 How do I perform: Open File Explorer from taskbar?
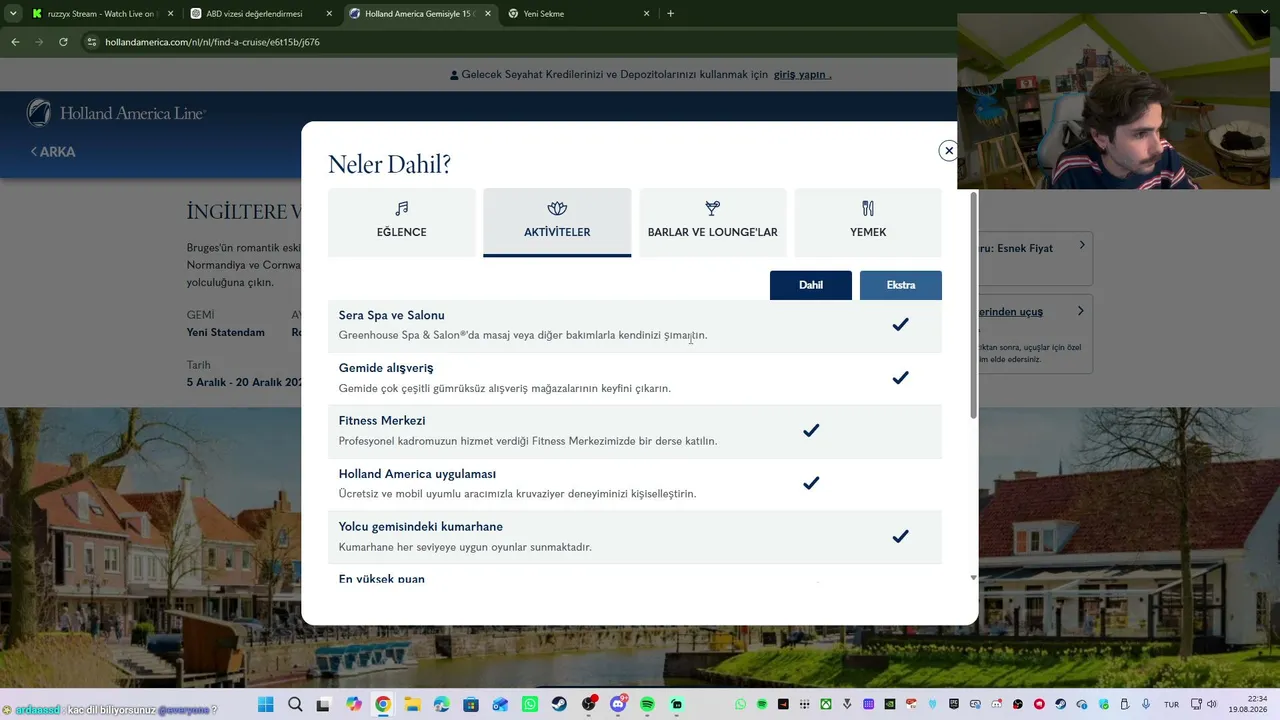pyautogui.click(x=412, y=705)
